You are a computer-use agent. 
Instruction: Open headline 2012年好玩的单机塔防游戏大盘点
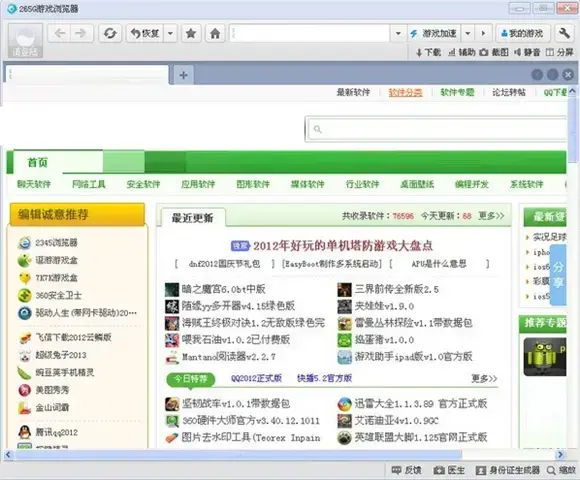click(x=343, y=246)
